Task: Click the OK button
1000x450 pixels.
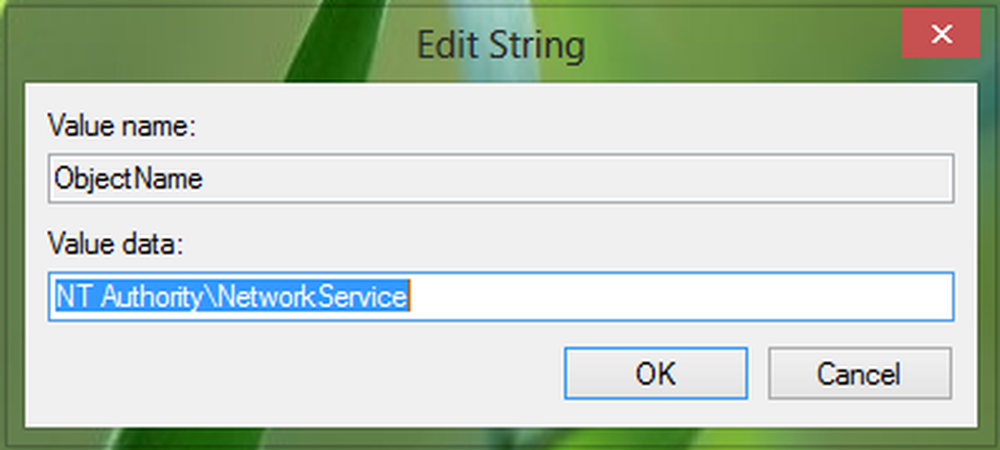Action: (x=655, y=374)
